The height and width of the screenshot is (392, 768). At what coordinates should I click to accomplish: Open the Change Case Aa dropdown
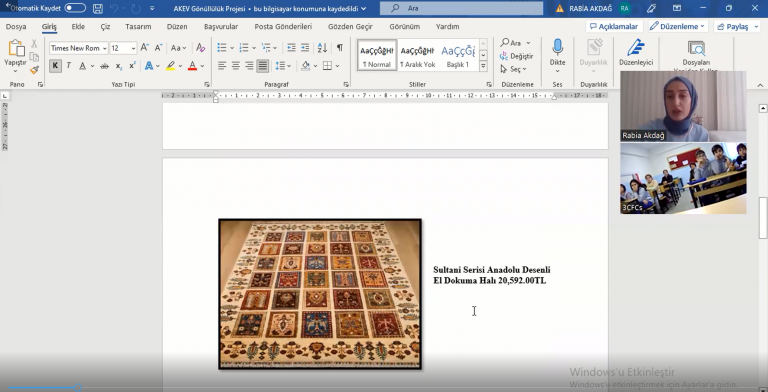tap(178, 48)
